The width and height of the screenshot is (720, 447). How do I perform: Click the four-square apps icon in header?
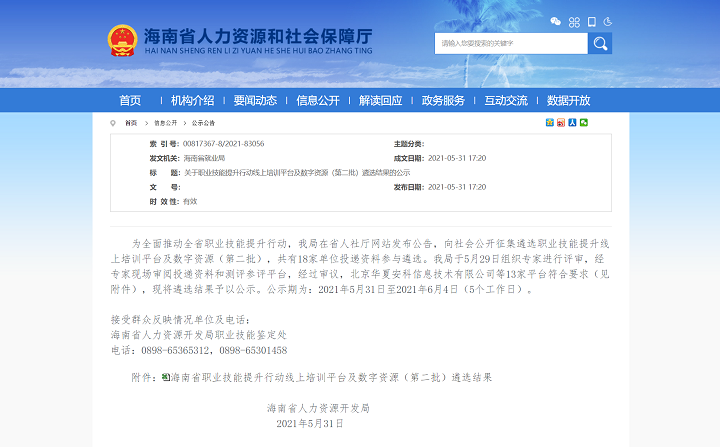574,21
